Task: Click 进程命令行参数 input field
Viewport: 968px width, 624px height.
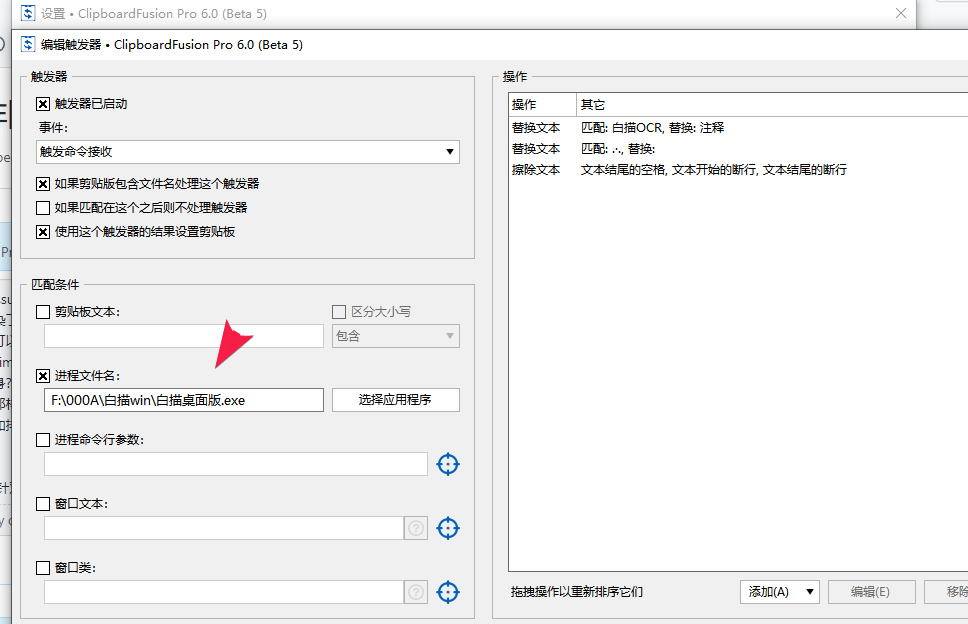Action: pos(236,464)
